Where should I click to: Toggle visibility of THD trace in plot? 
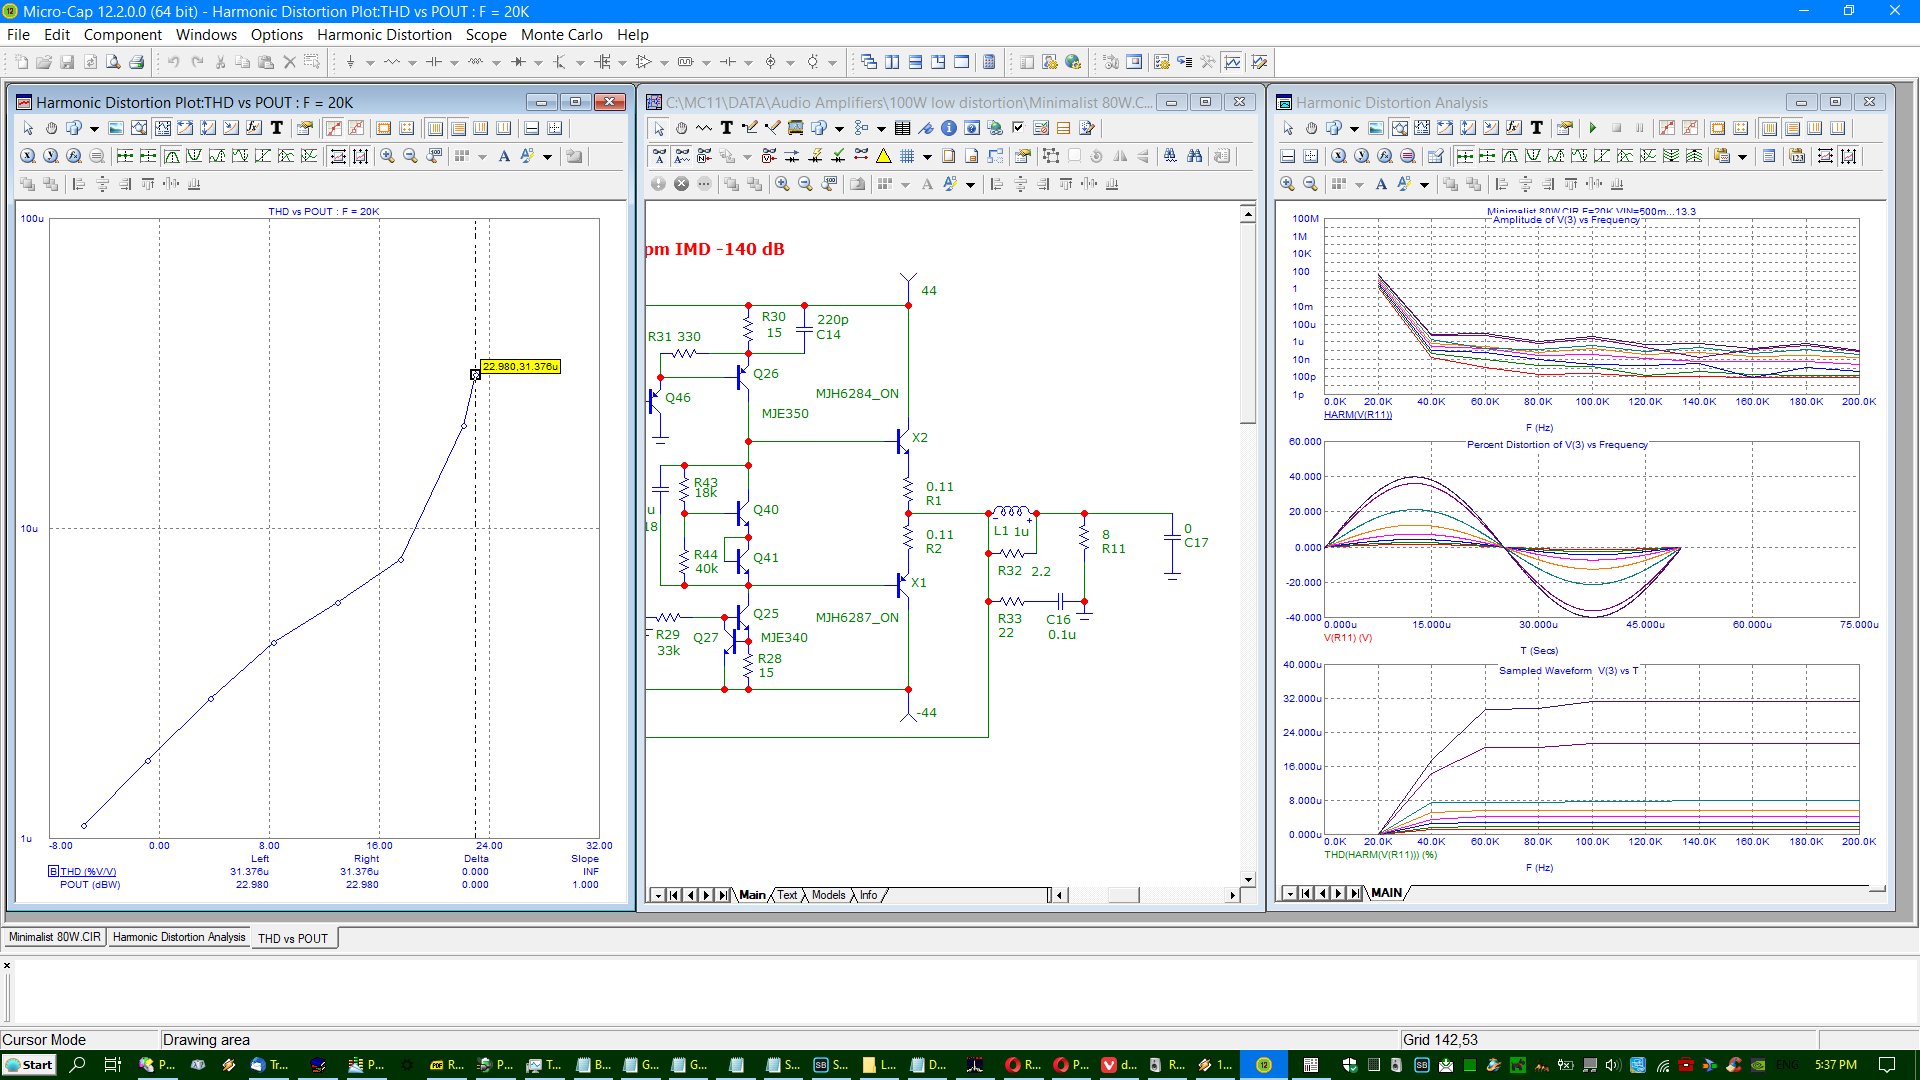click(51, 870)
